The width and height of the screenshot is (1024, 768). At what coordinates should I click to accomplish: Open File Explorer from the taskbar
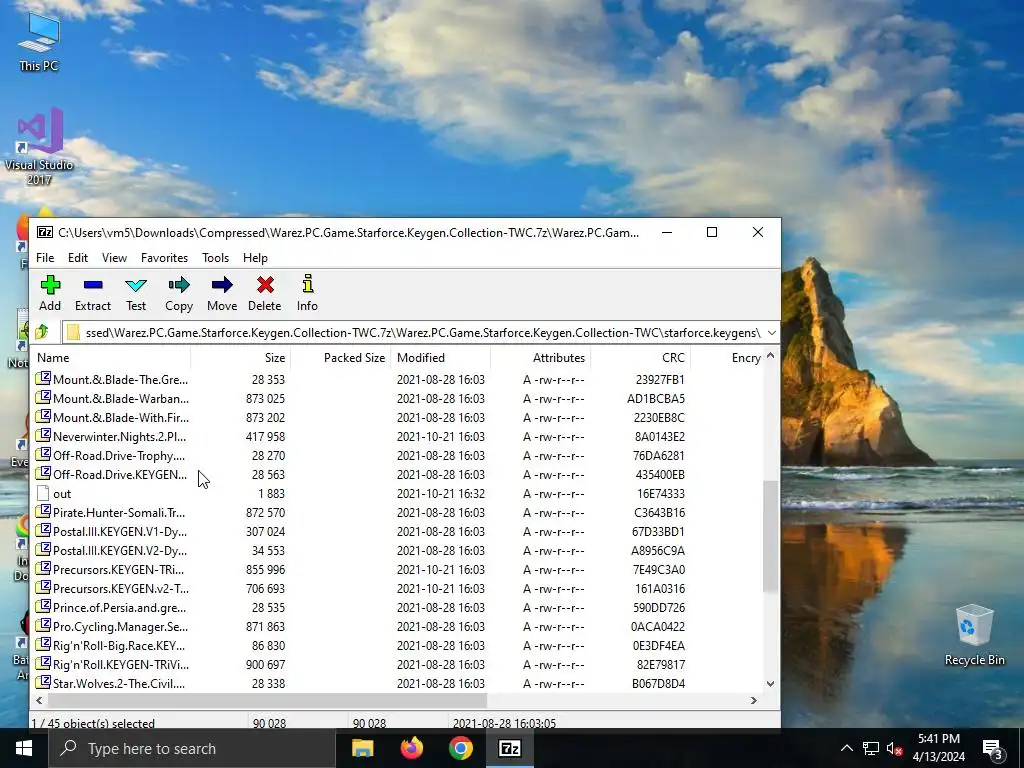pos(362,748)
